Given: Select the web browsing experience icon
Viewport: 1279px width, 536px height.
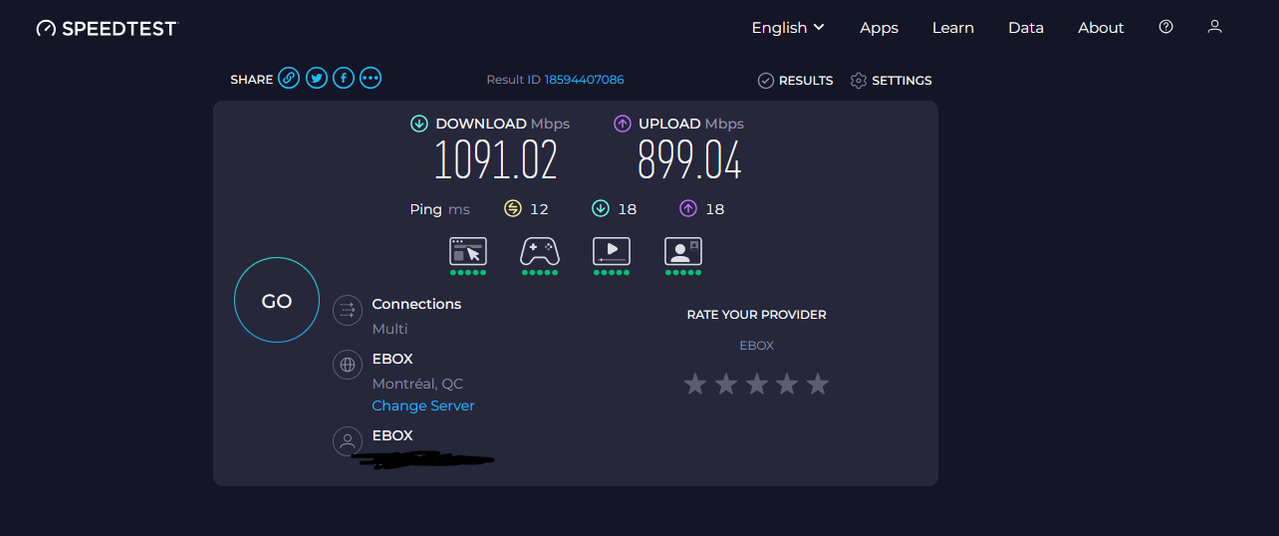Looking at the screenshot, I should (468, 251).
